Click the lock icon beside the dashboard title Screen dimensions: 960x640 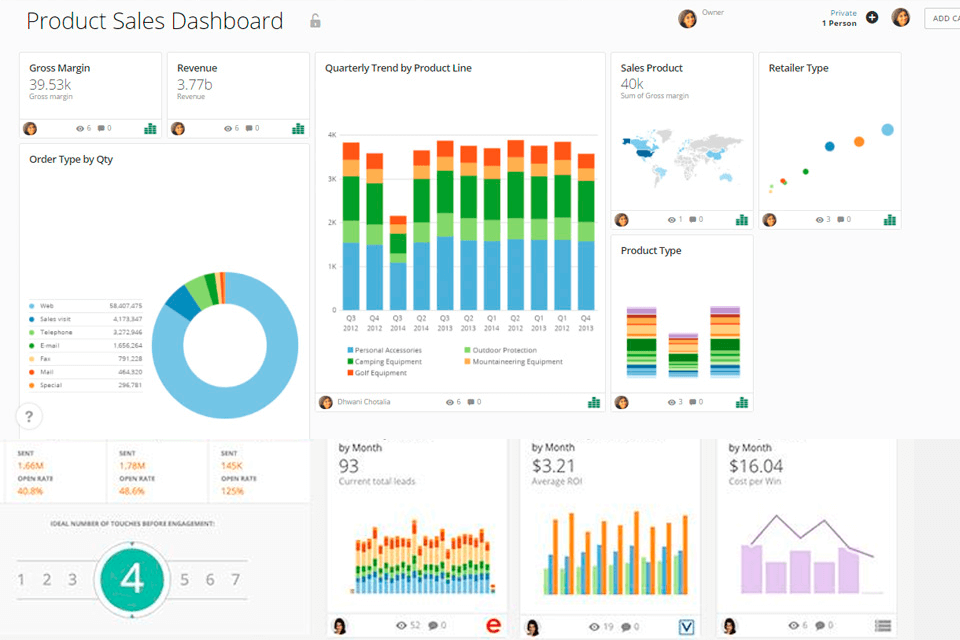315,20
